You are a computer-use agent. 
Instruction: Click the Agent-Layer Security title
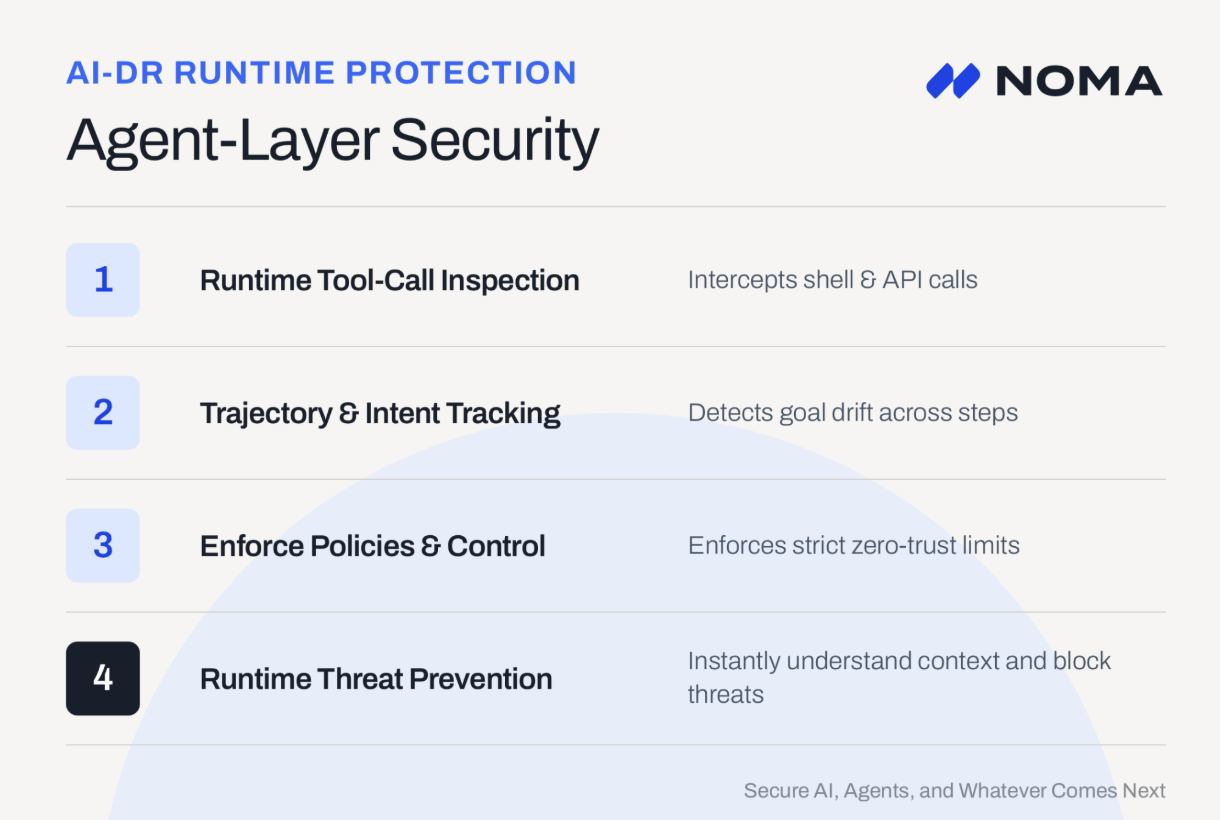point(333,141)
